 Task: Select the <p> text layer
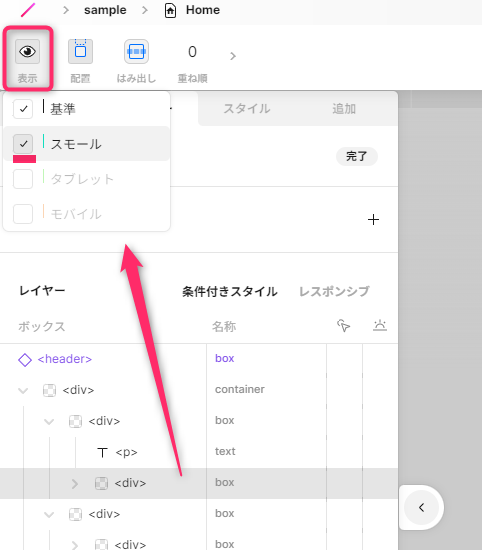(x=199, y=452)
